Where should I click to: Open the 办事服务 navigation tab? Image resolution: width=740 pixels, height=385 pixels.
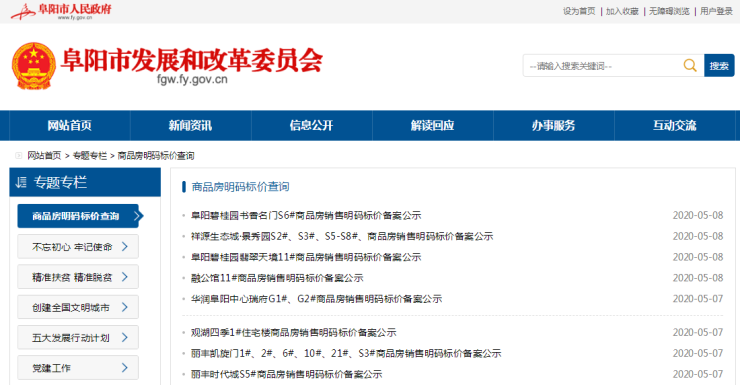(x=554, y=126)
